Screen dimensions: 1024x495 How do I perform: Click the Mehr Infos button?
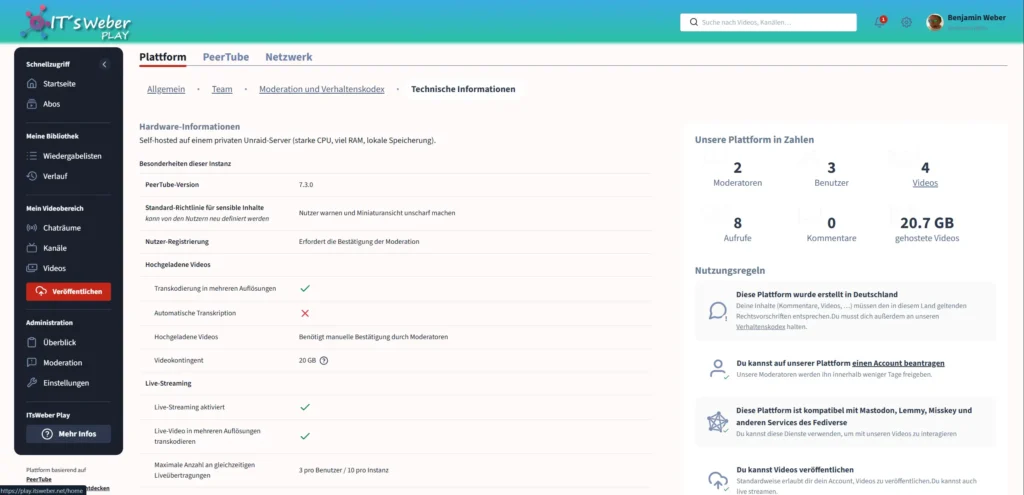[68, 434]
